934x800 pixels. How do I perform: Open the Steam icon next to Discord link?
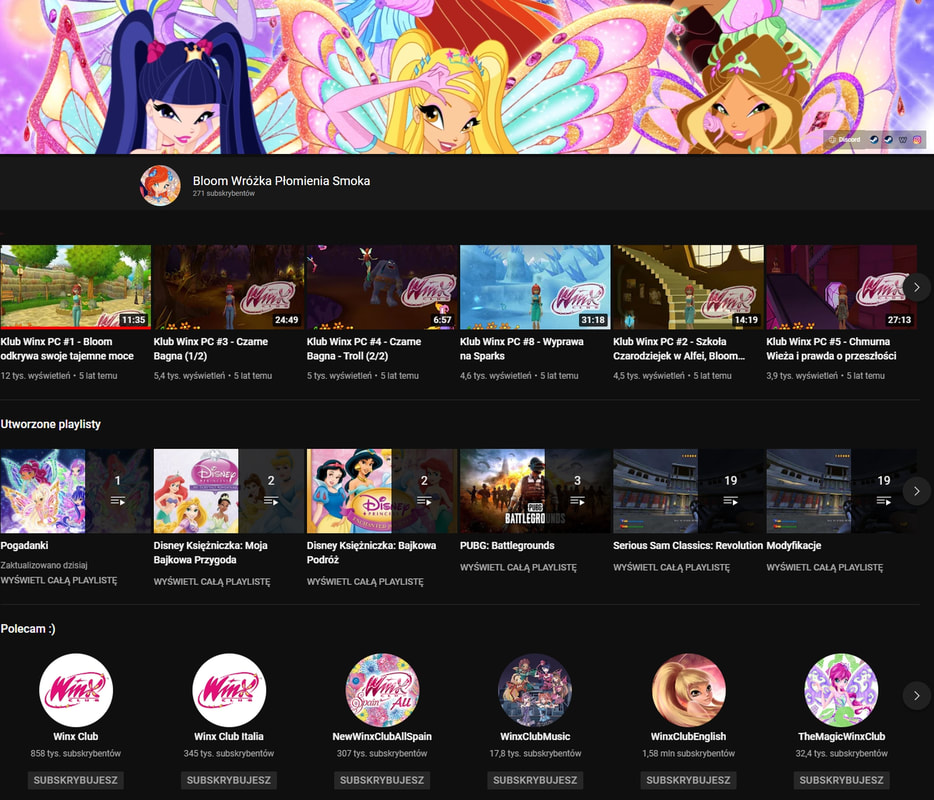tap(874, 139)
